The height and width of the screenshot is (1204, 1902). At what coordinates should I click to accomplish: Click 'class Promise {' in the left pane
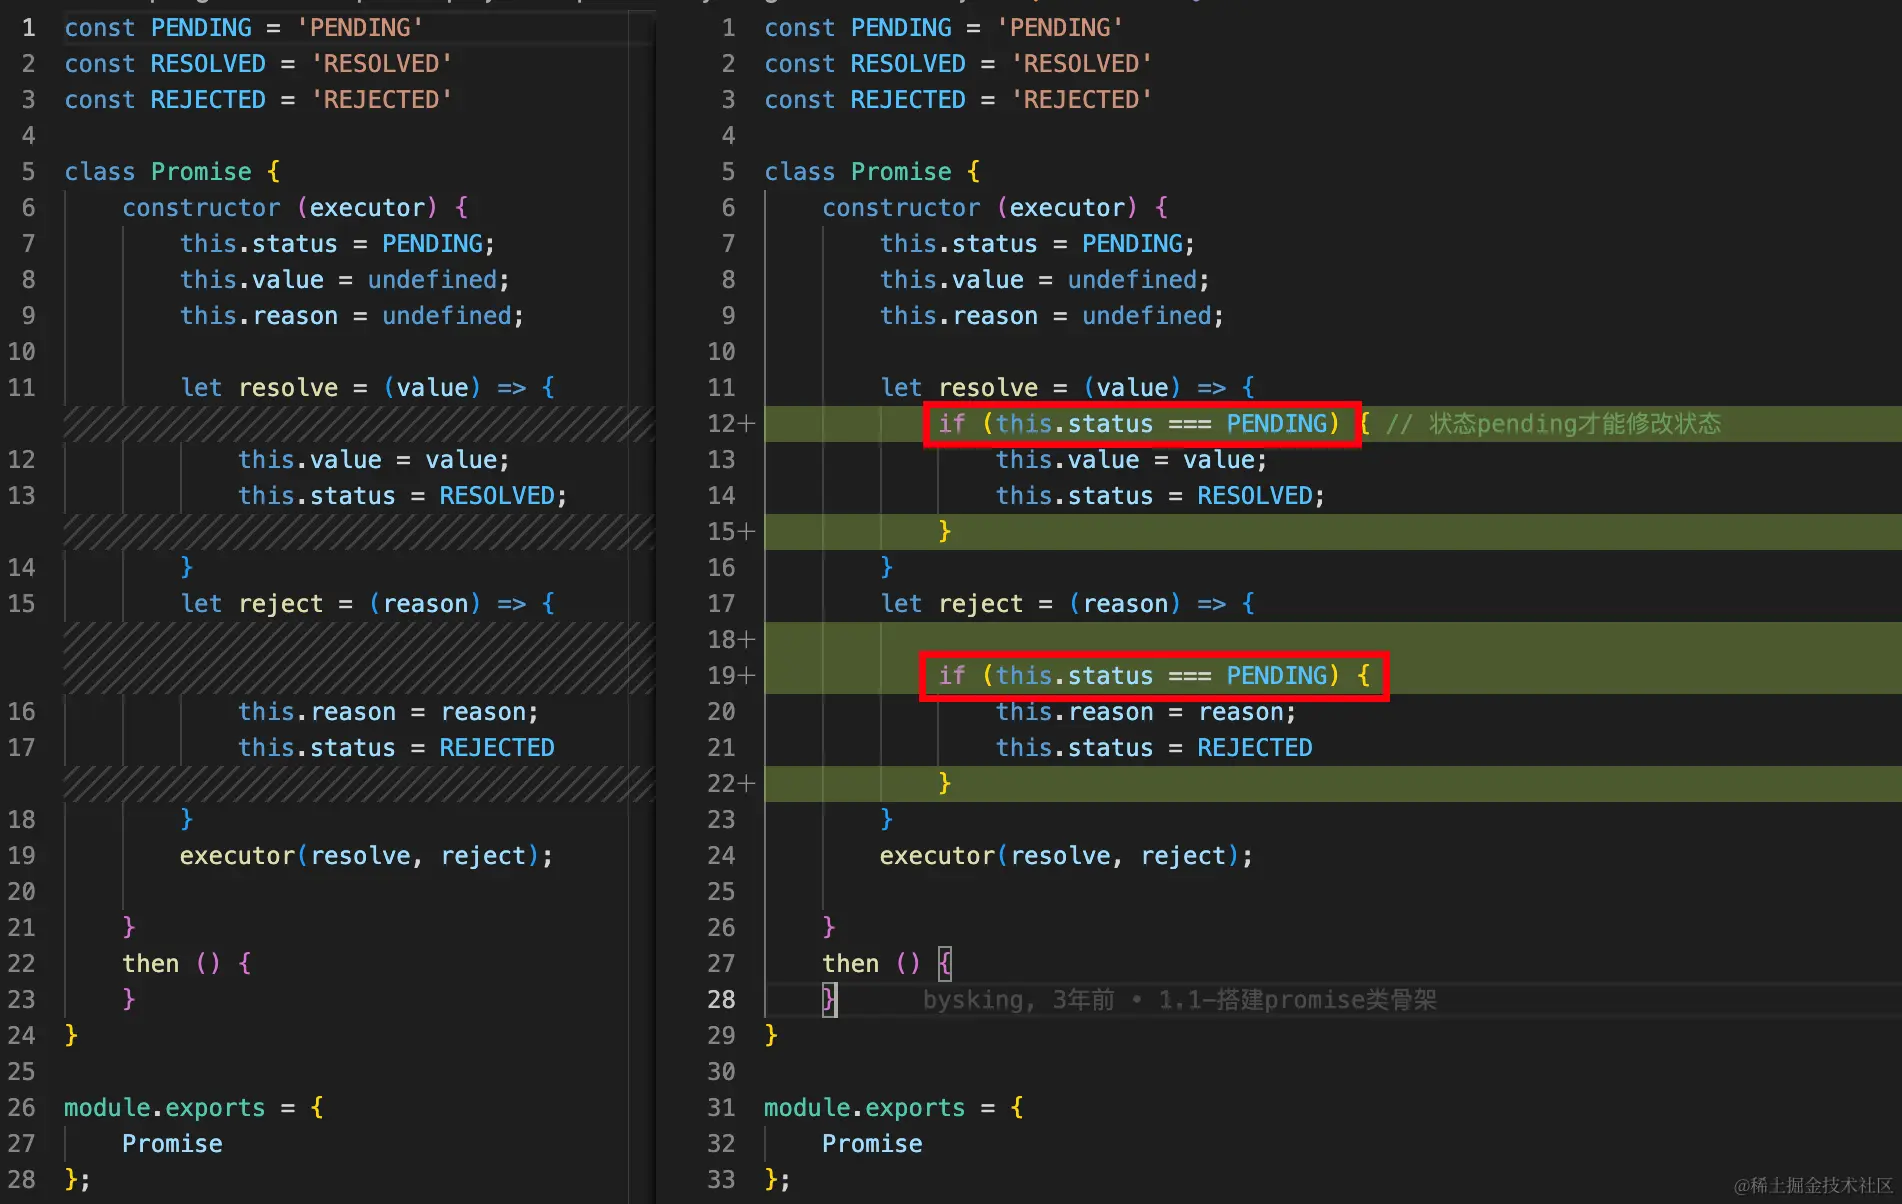[x=172, y=172]
